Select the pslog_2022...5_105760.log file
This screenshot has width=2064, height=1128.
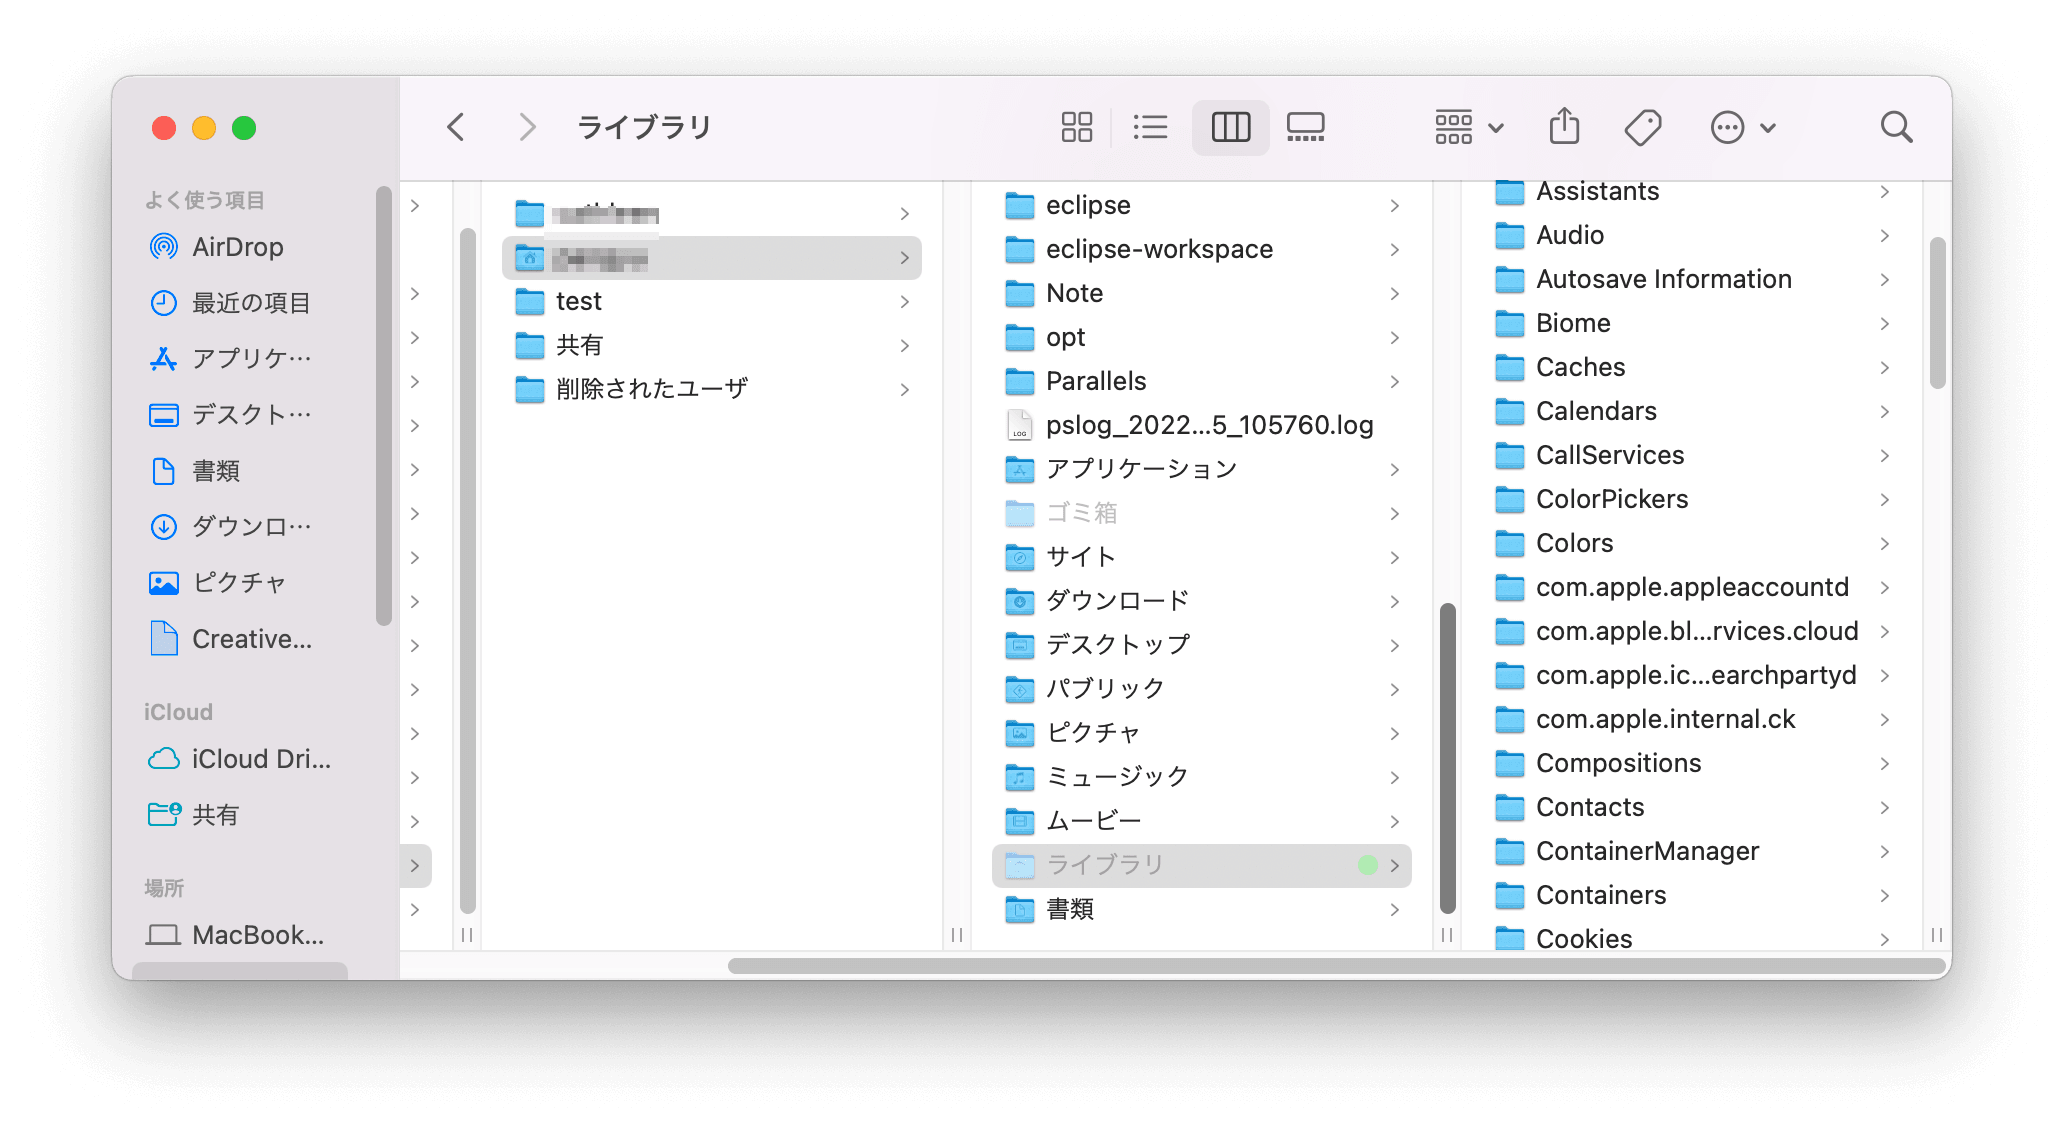pos(1201,425)
